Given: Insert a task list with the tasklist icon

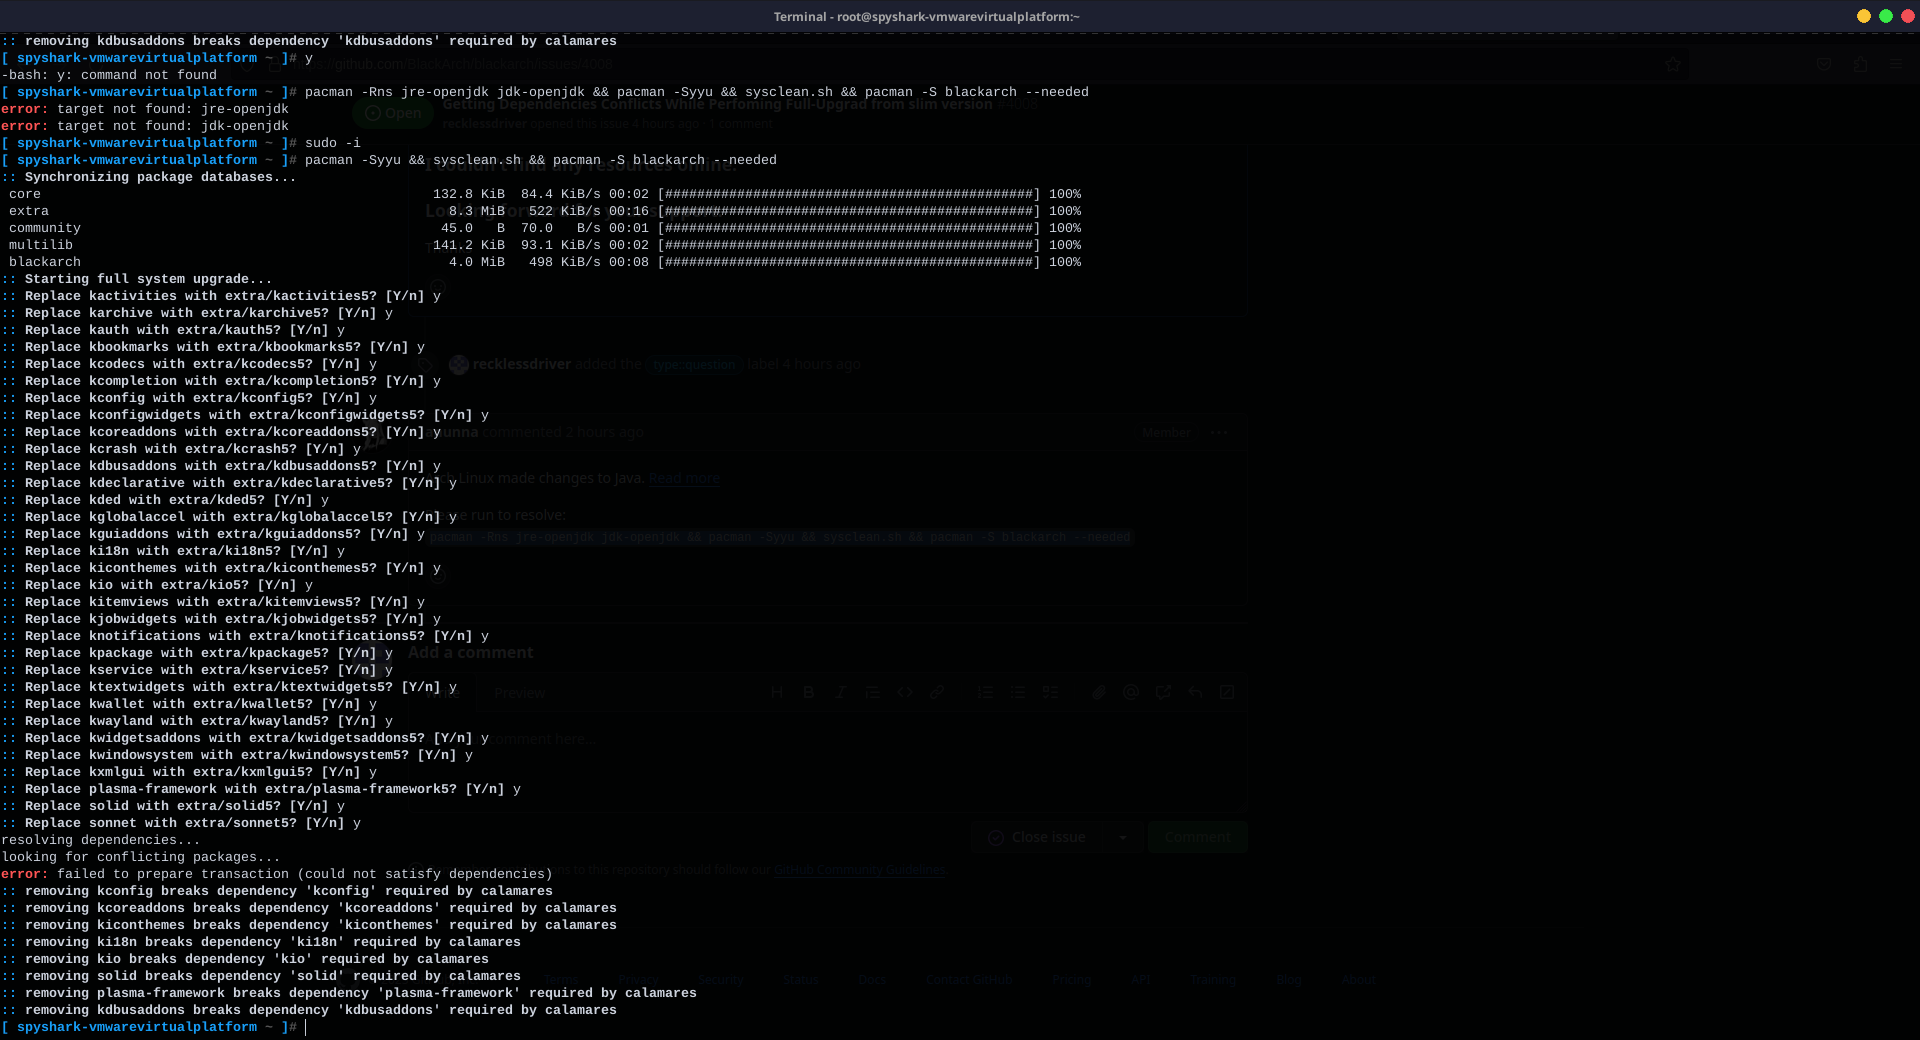Looking at the screenshot, I should coord(1051,692).
